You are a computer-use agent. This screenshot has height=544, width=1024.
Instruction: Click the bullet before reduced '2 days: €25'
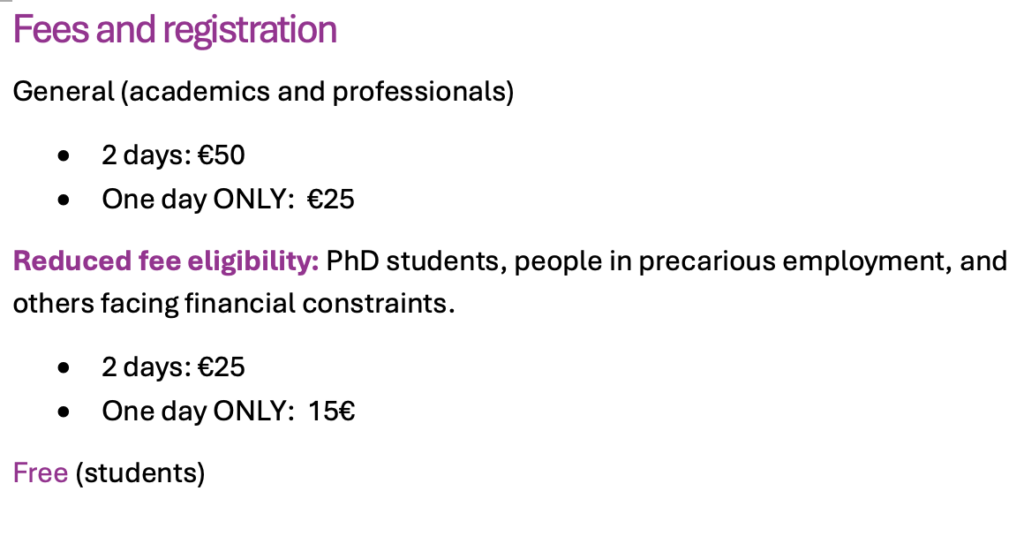[x=65, y=368]
